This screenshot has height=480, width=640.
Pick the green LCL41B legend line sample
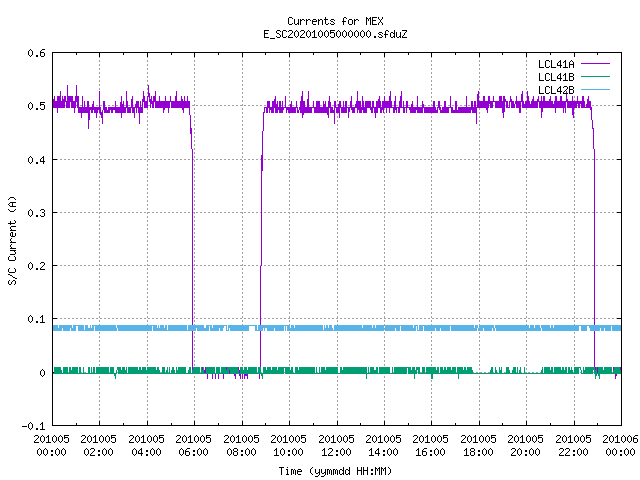[x=595, y=76]
